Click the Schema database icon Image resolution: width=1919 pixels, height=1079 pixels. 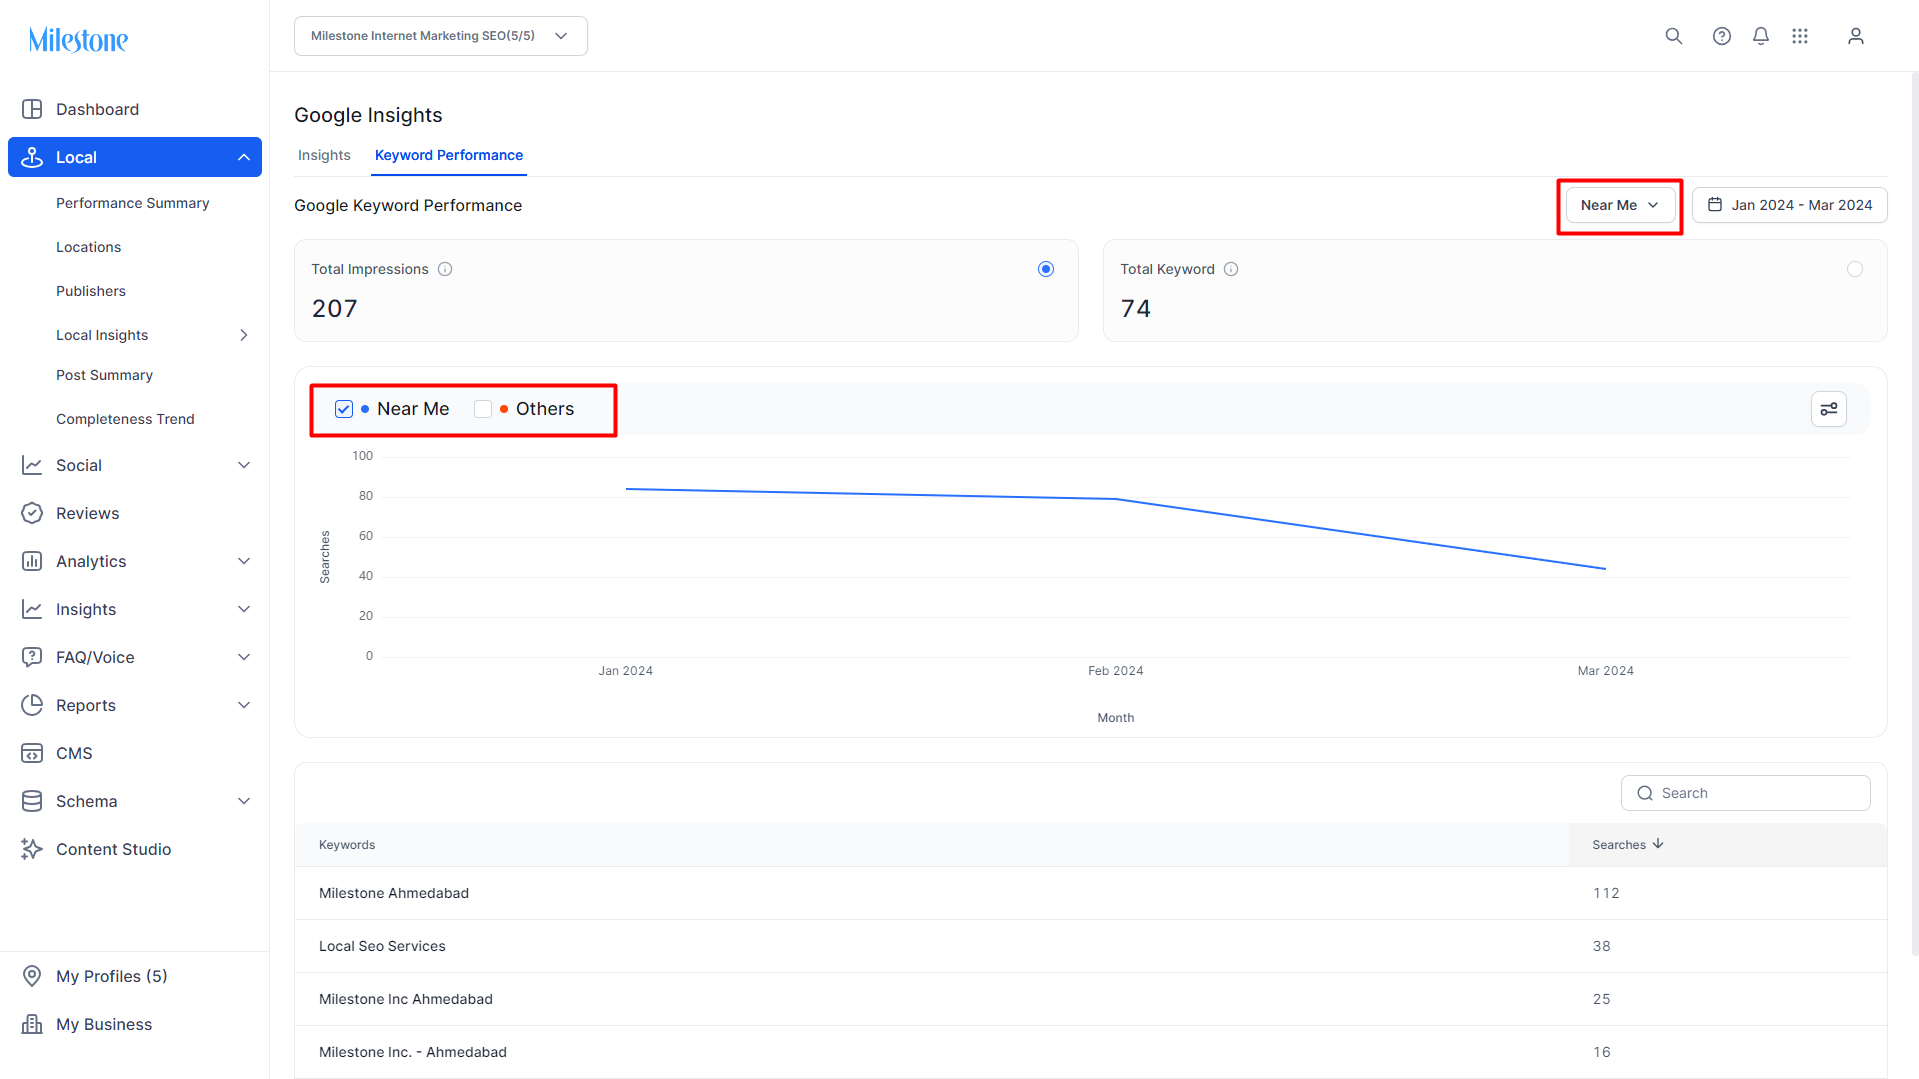pyautogui.click(x=32, y=801)
